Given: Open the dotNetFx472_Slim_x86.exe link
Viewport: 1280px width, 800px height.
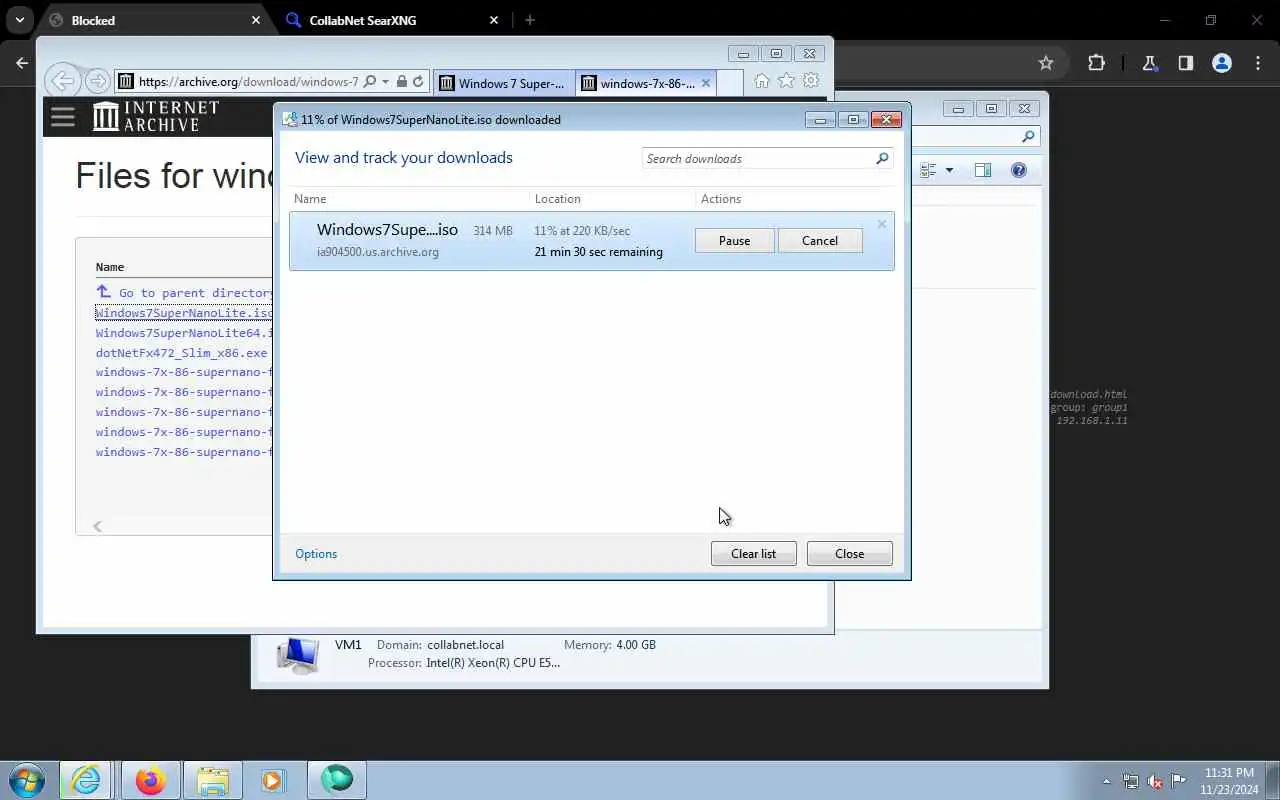Looking at the screenshot, I should (182, 353).
